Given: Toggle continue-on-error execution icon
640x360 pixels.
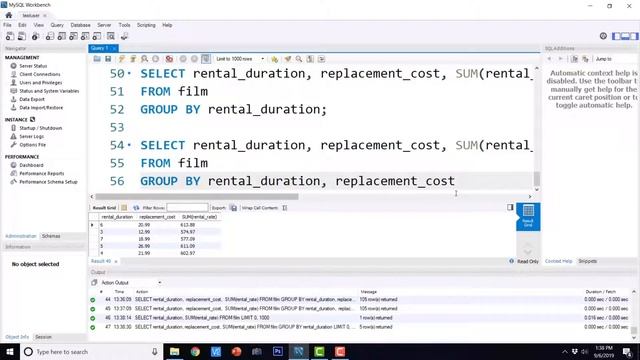Looking at the screenshot, I should (x=169, y=59).
